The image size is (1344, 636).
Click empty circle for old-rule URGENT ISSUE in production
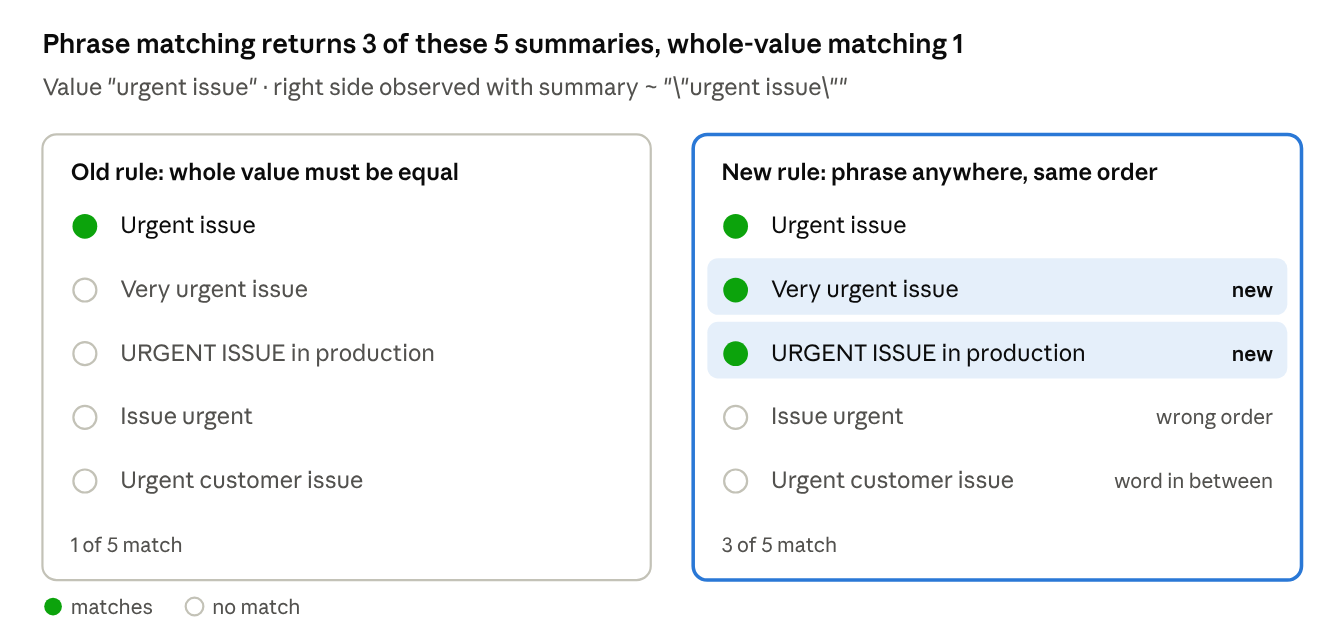pyautogui.click(x=85, y=353)
